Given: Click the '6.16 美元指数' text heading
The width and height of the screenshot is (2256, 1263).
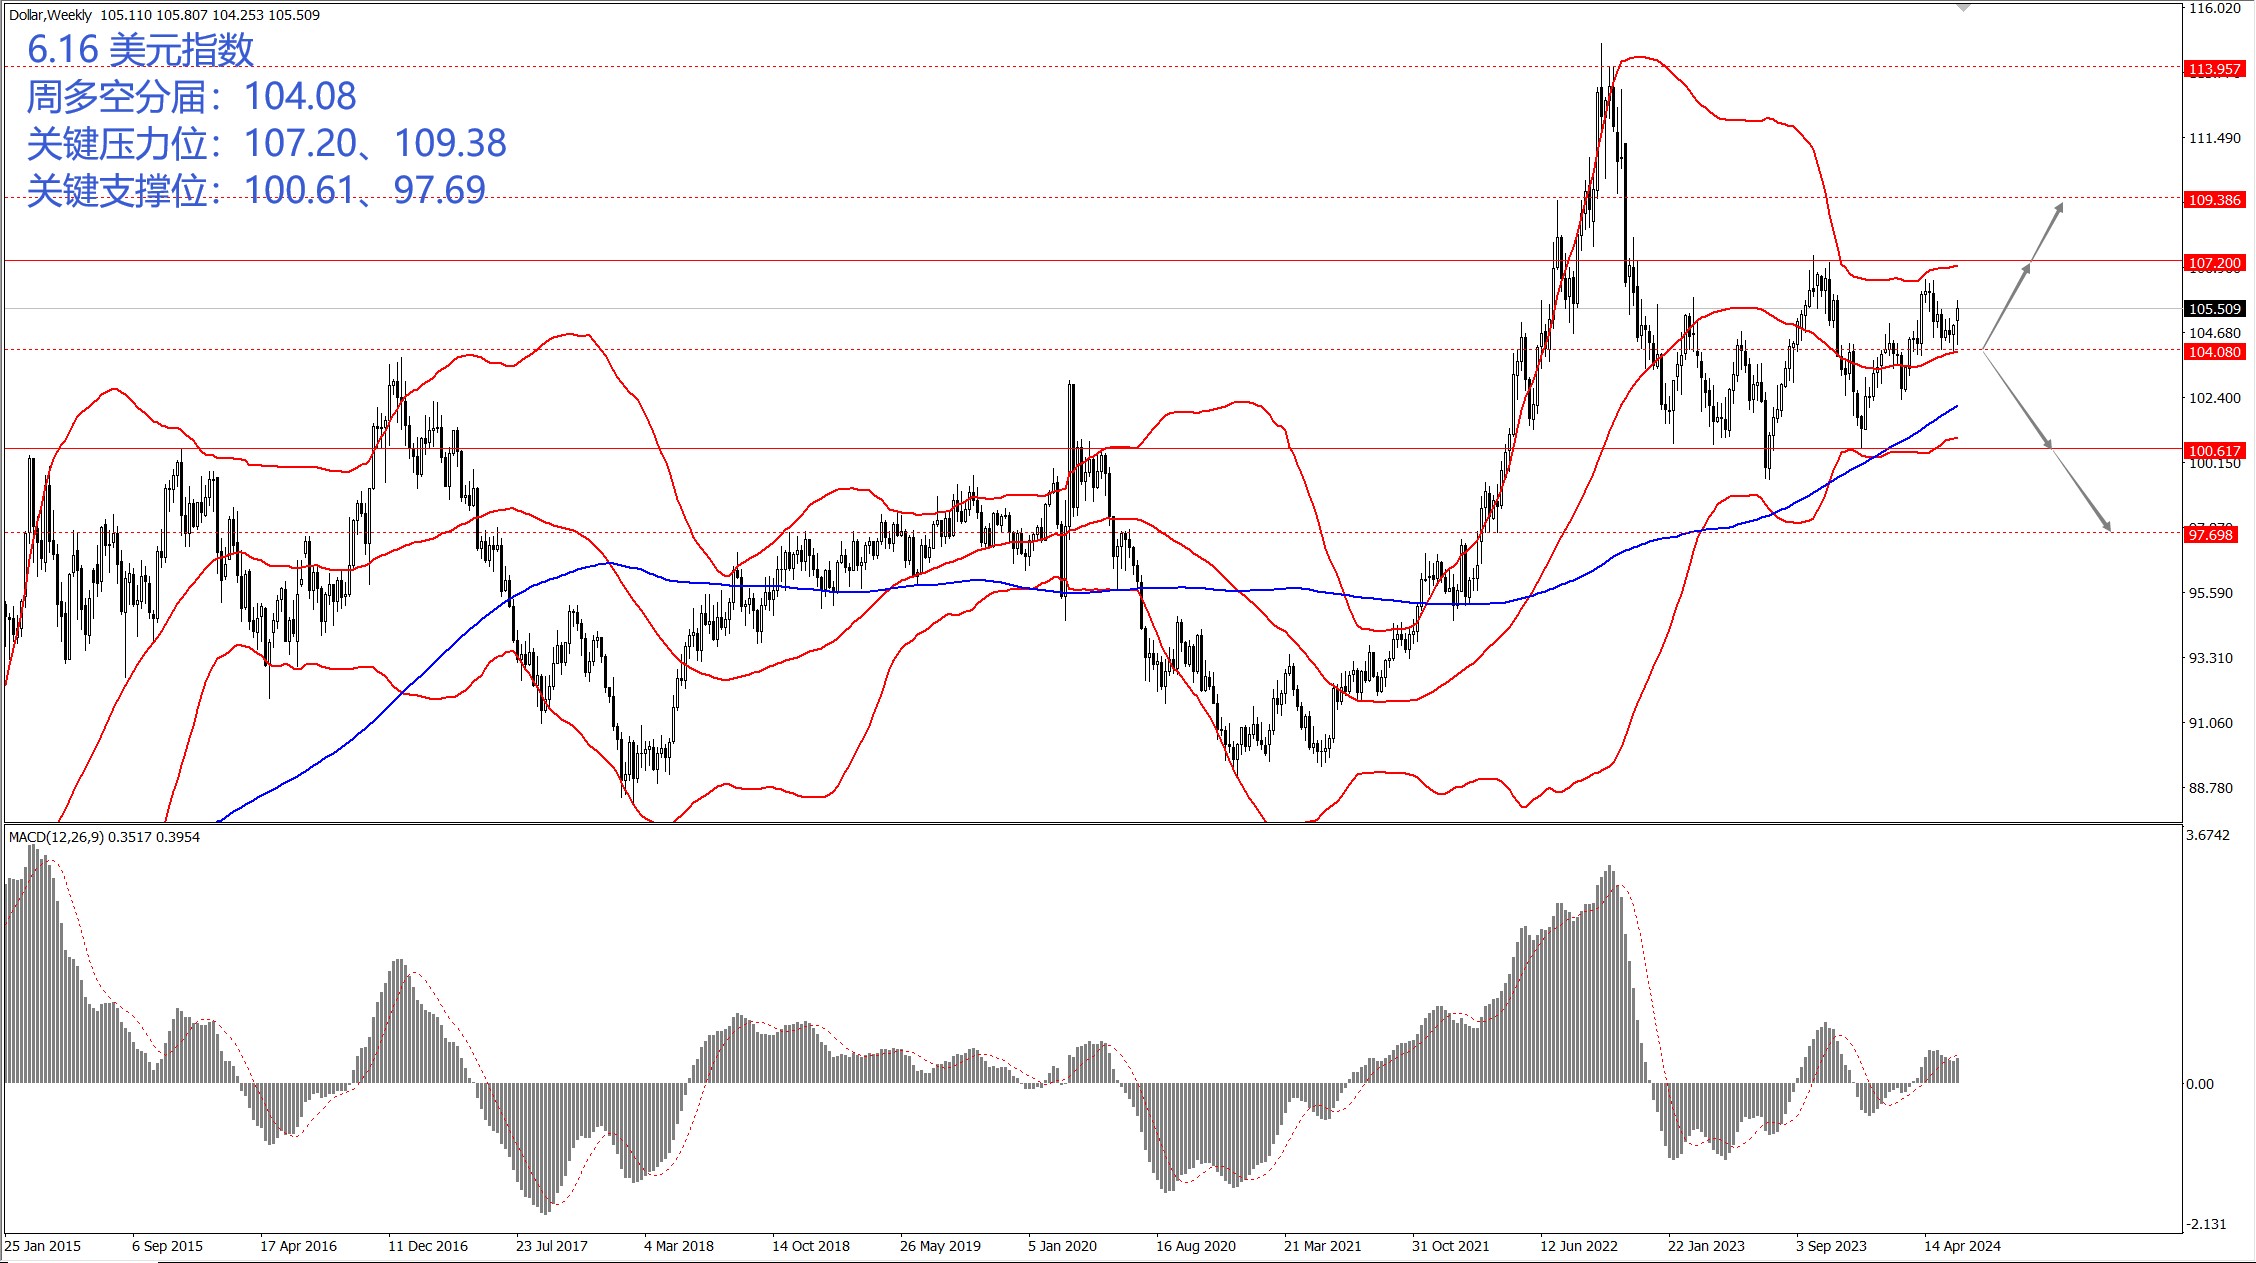Looking at the screenshot, I should 140,50.
